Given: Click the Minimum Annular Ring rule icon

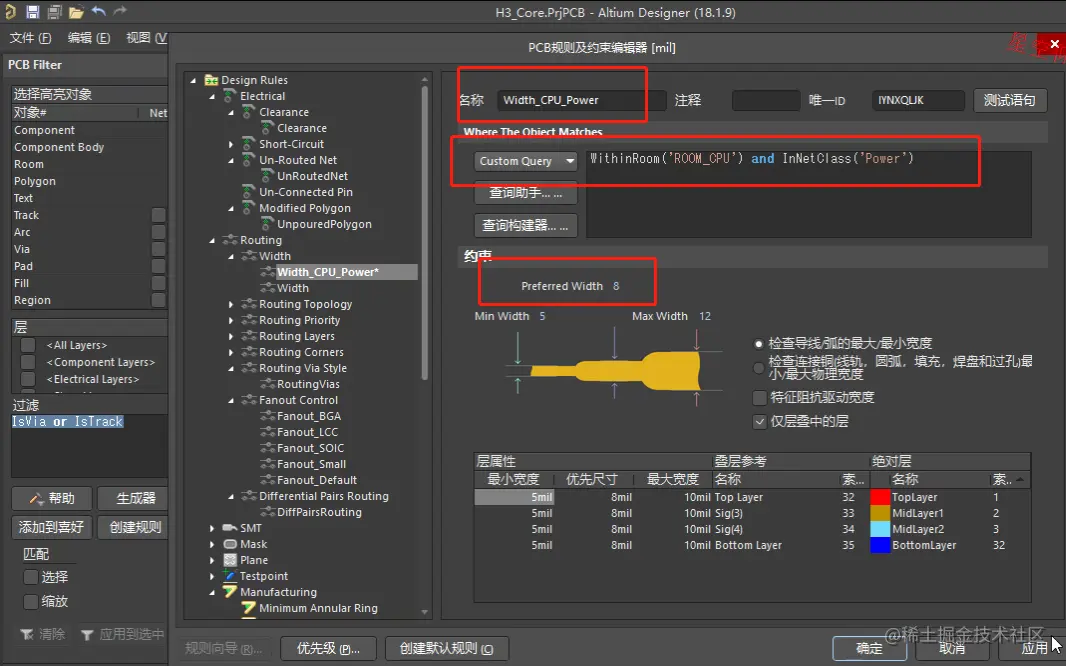Looking at the screenshot, I should tap(249, 608).
